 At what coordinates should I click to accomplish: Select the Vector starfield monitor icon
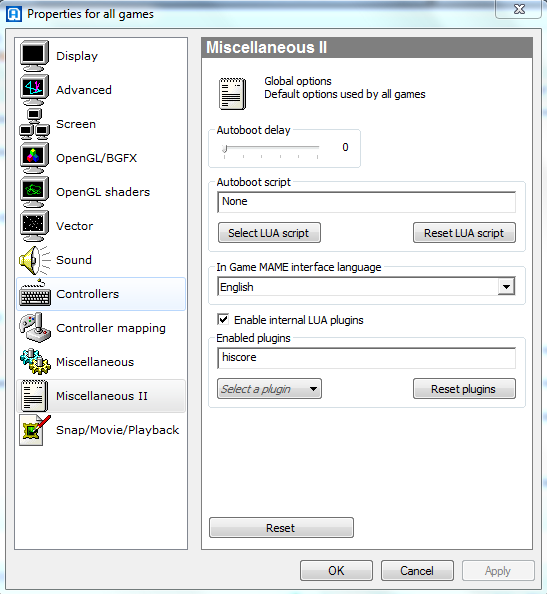coord(34,226)
